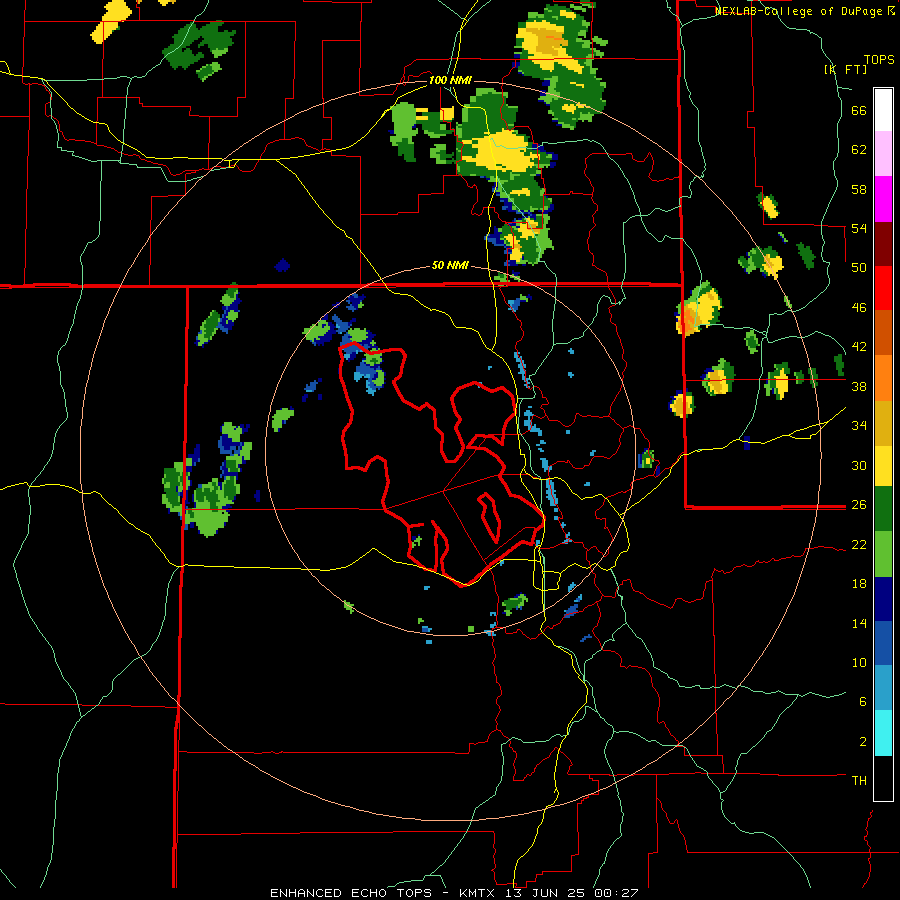Click the "10" scale value

(859, 662)
